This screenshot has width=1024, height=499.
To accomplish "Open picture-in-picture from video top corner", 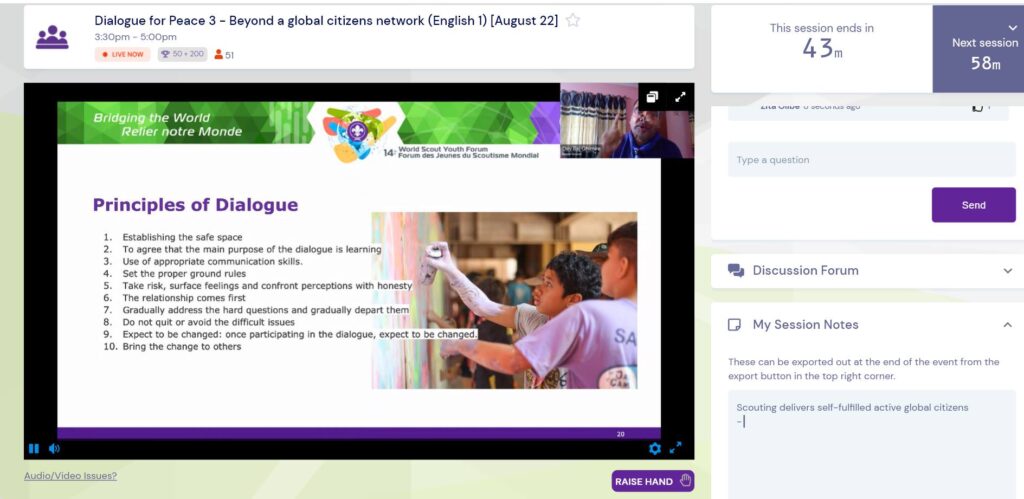I will pos(652,97).
